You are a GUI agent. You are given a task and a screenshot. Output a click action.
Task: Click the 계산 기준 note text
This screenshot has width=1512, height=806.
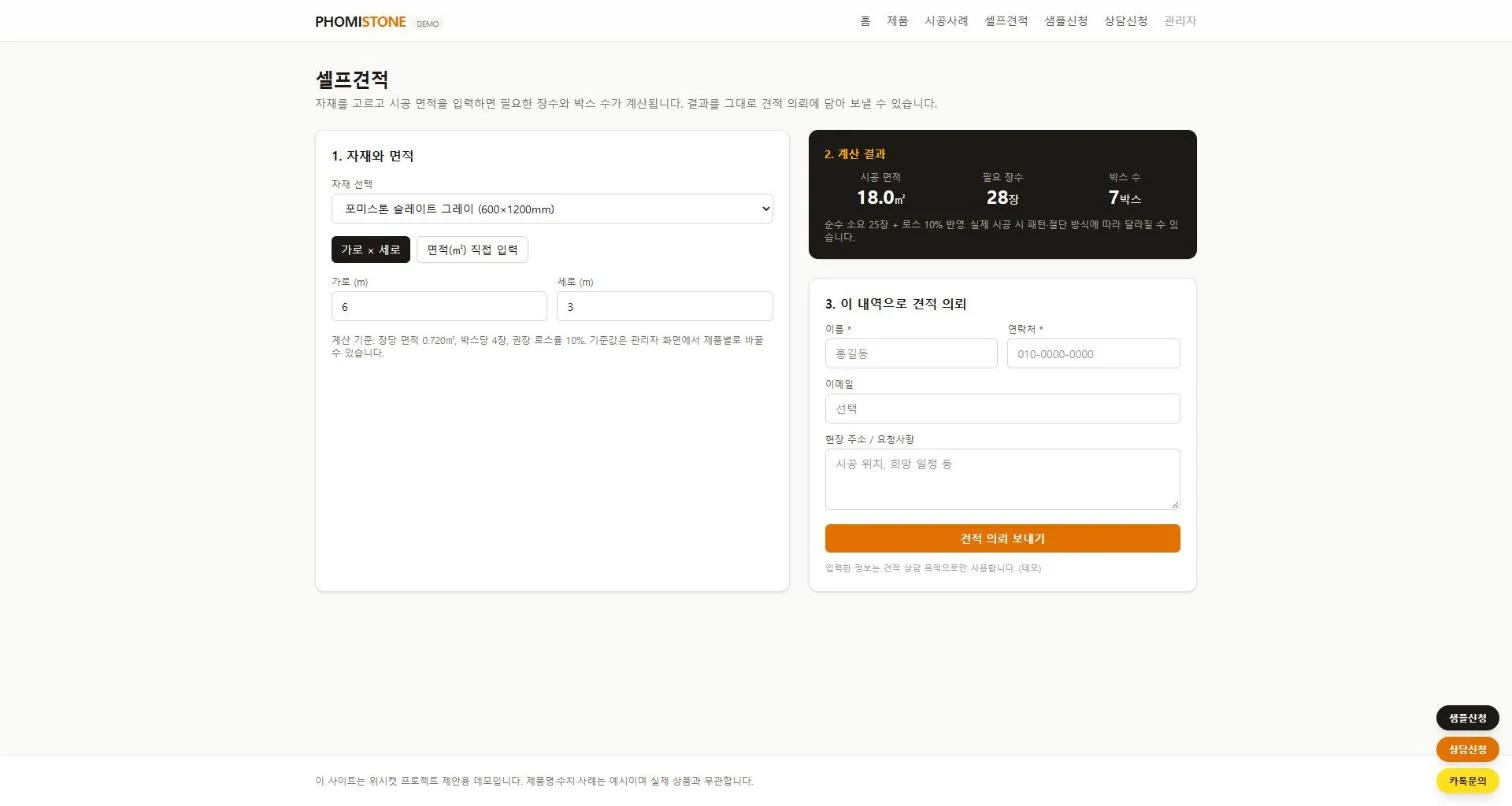click(547, 346)
